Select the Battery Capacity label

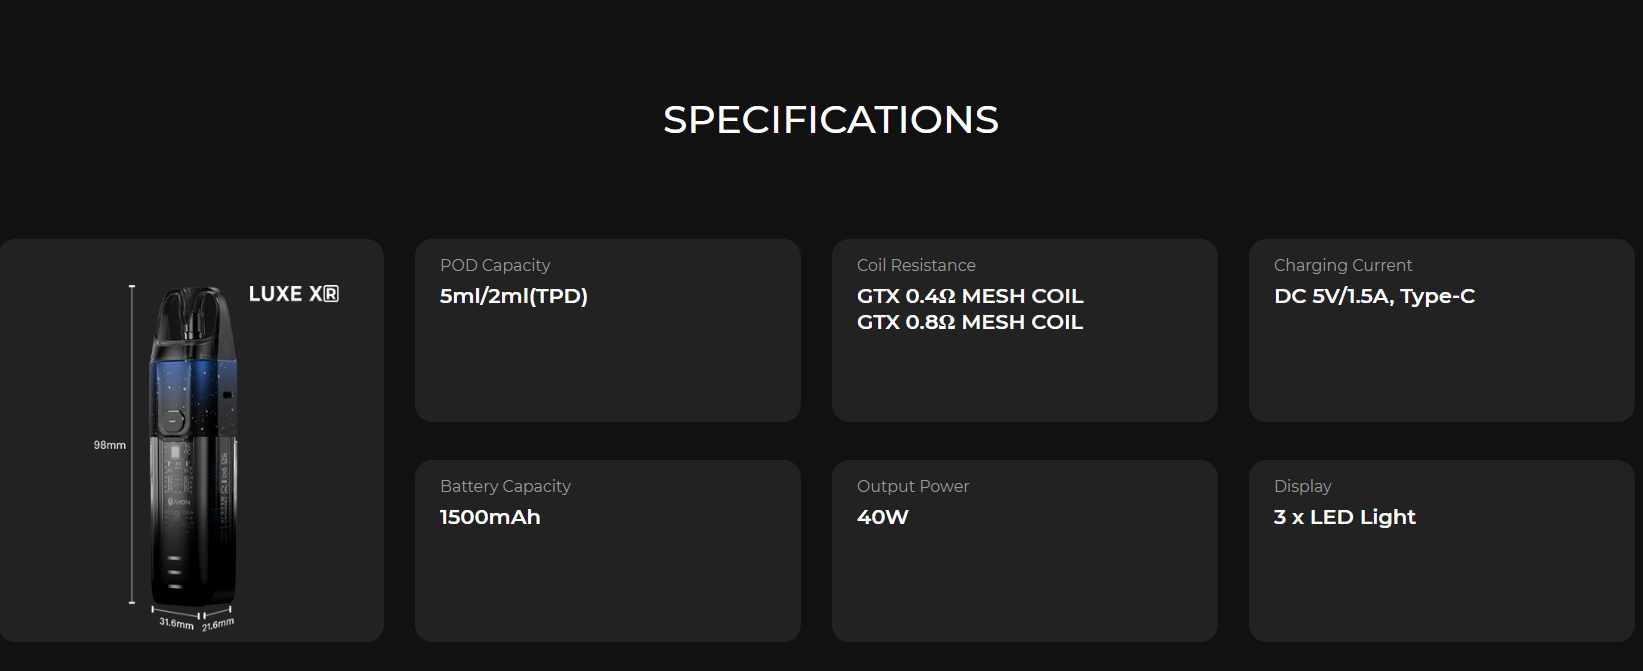tap(505, 486)
